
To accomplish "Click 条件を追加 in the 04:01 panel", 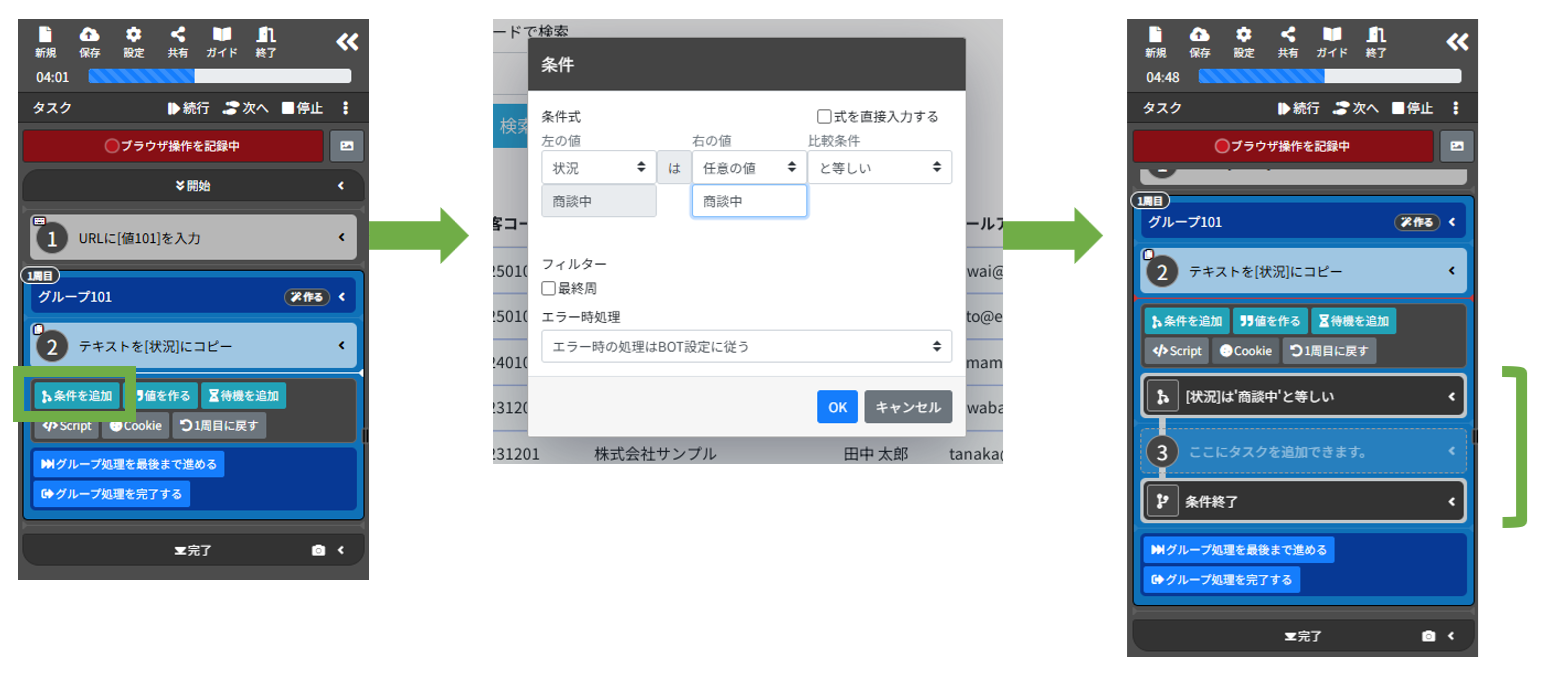I will click(x=77, y=396).
